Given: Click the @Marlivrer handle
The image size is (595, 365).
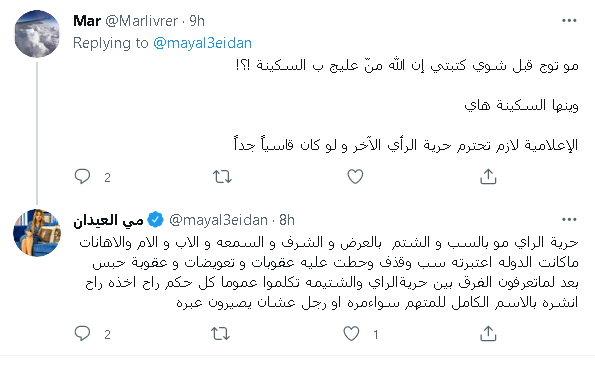Looking at the screenshot, I should (142, 21).
